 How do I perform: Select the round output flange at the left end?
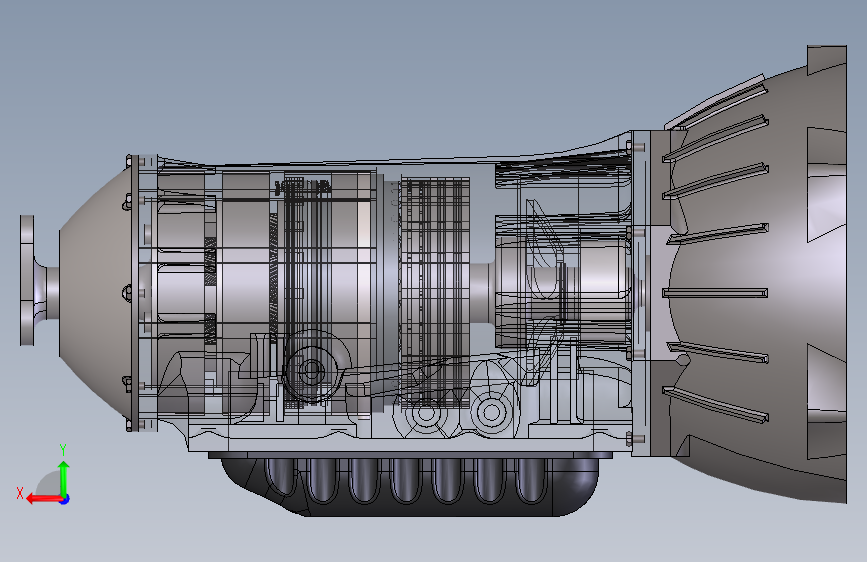27,280
